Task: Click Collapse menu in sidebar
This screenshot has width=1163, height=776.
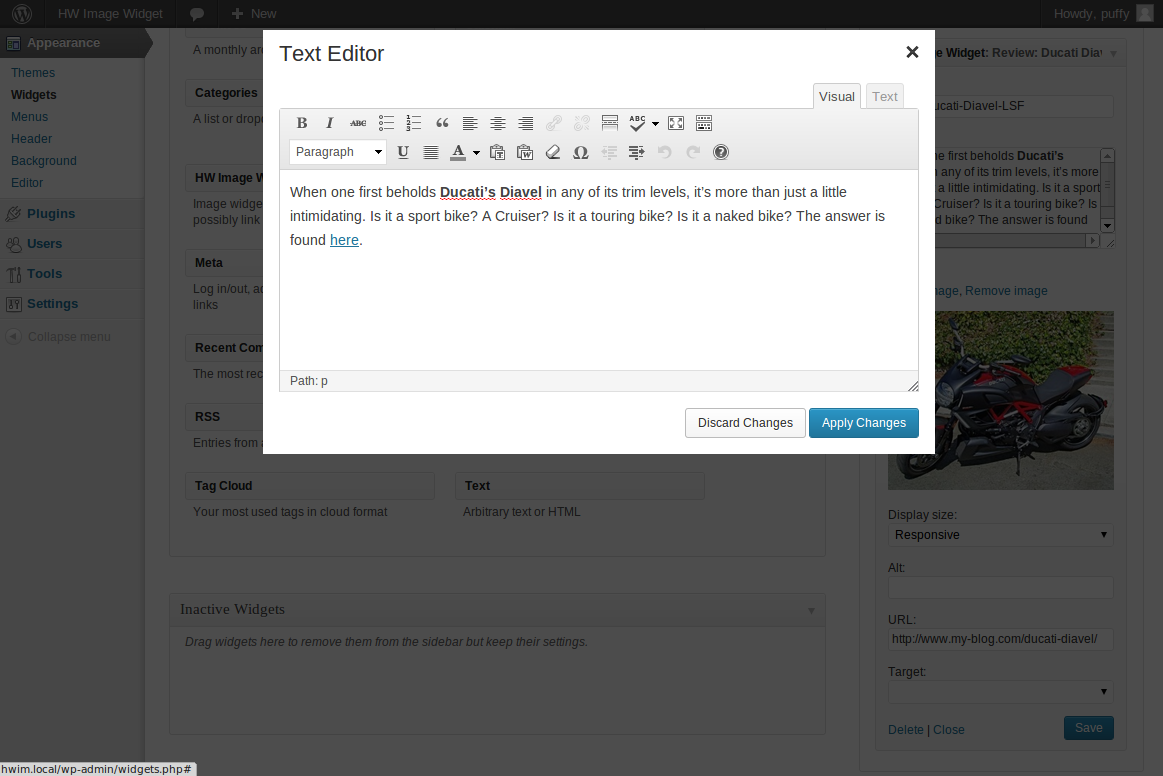Action: click(58, 337)
